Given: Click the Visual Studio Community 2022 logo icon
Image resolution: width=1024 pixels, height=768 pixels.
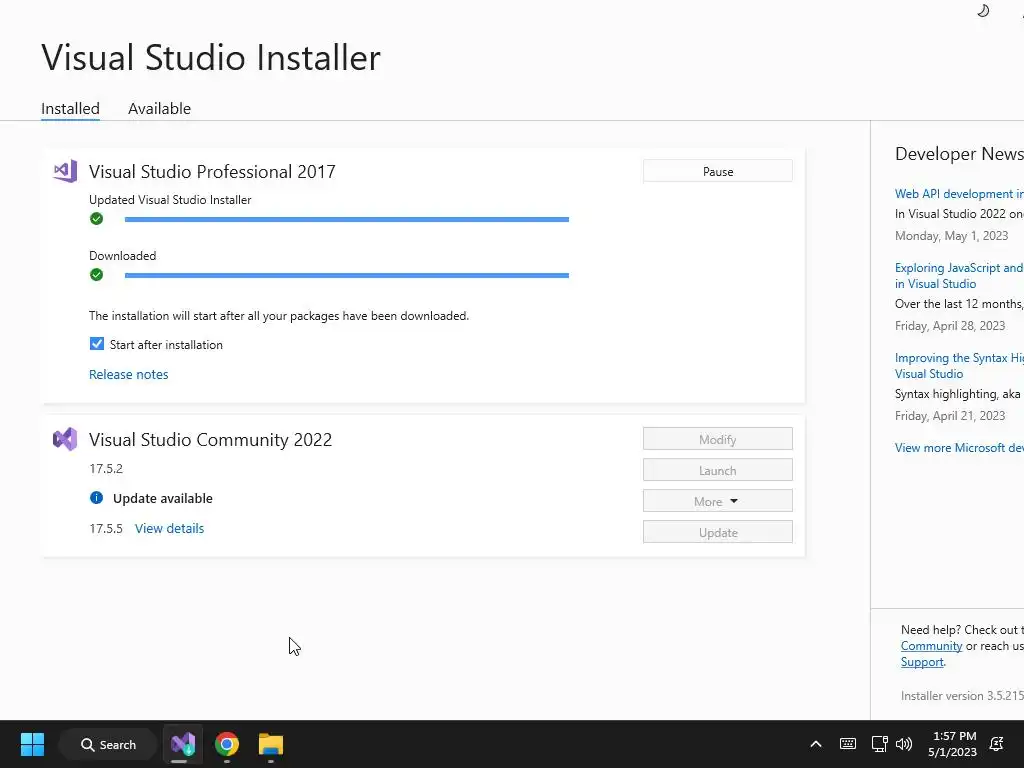Looking at the screenshot, I should pyautogui.click(x=65, y=440).
